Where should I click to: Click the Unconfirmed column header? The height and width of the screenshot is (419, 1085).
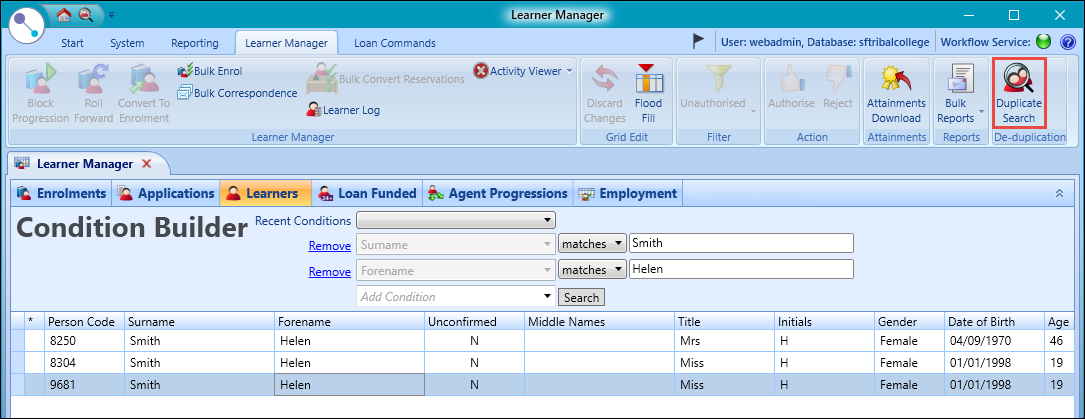point(474,322)
